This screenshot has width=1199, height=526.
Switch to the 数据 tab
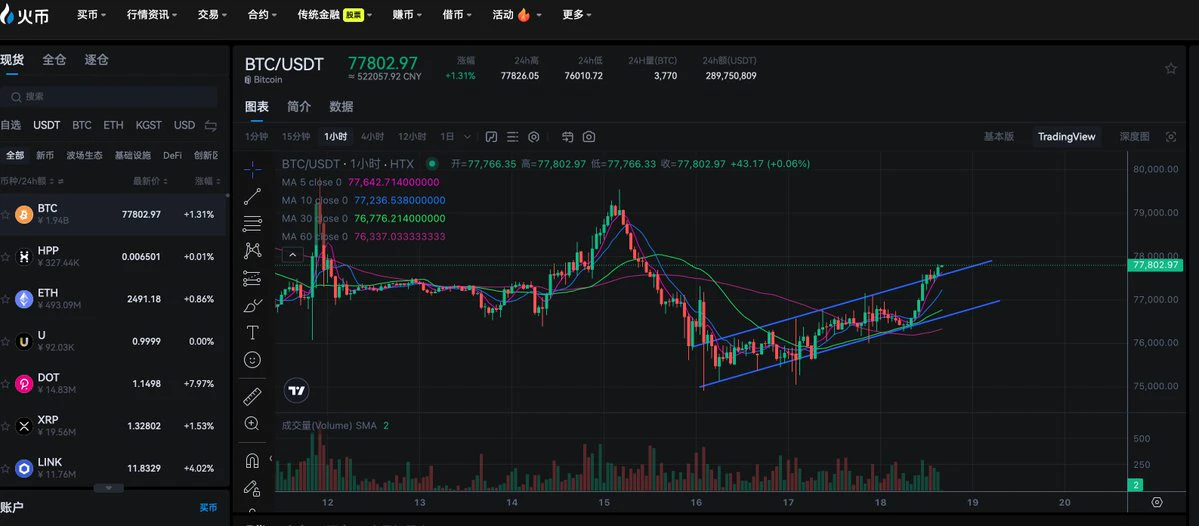[x=341, y=106]
